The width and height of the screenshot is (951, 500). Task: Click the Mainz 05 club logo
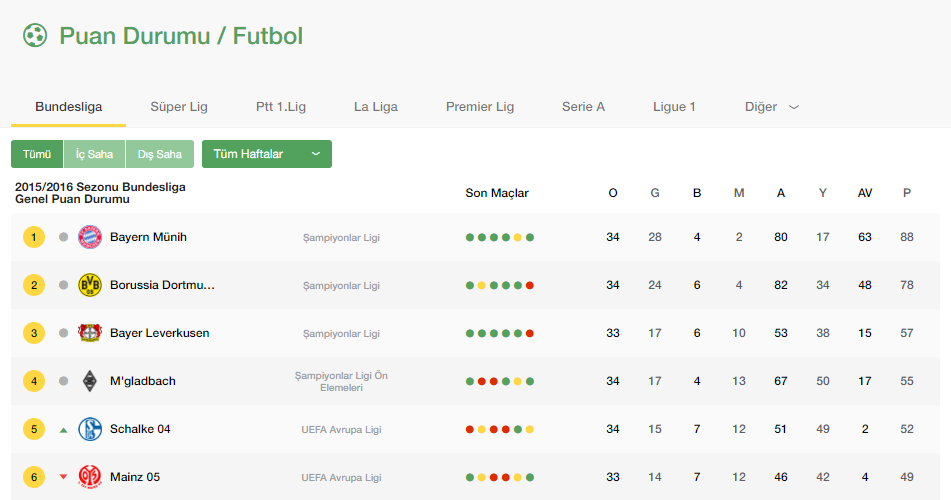[x=90, y=477]
